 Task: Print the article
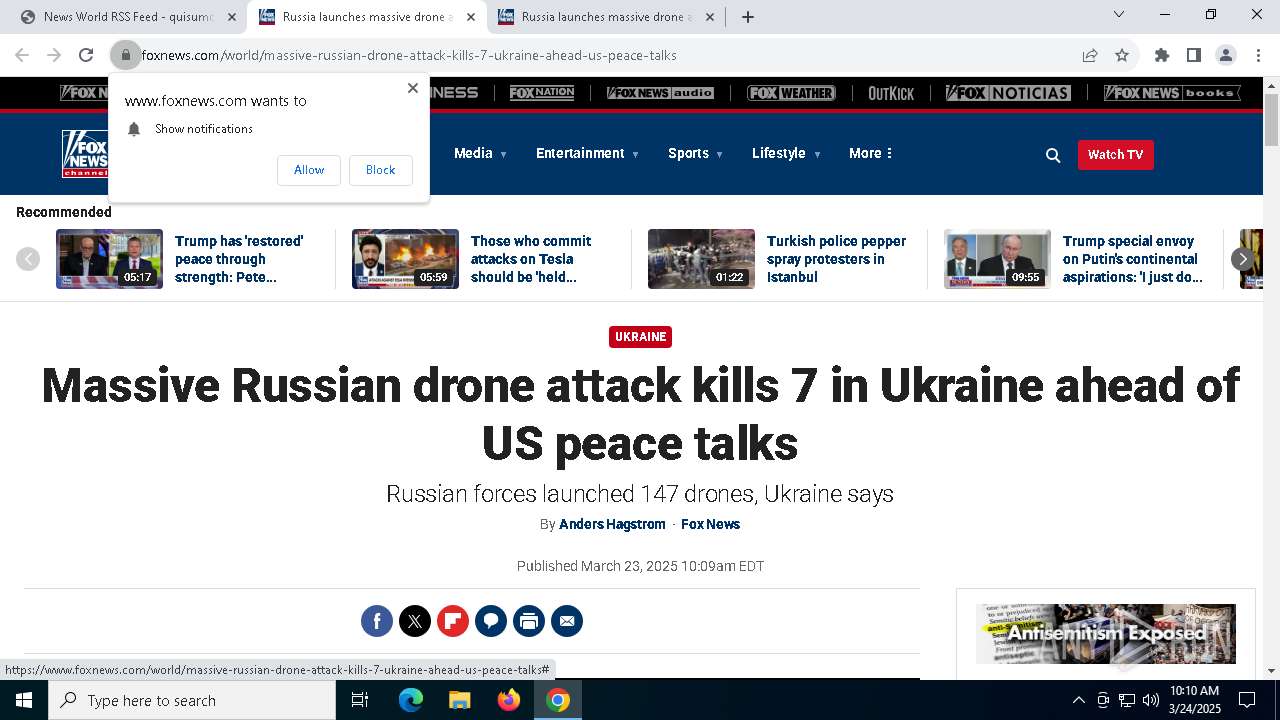[x=529, y=621]
